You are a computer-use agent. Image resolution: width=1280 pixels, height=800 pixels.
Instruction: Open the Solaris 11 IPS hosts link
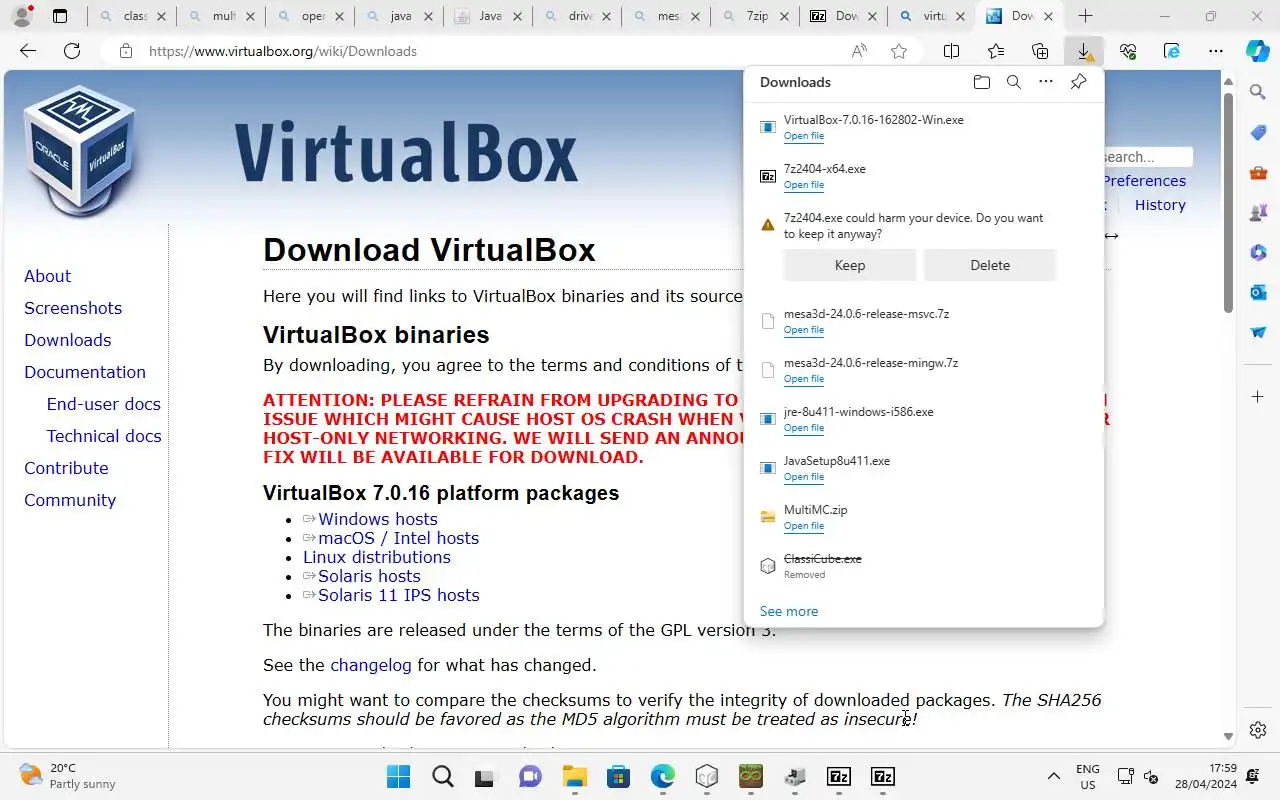click(398, 595)
